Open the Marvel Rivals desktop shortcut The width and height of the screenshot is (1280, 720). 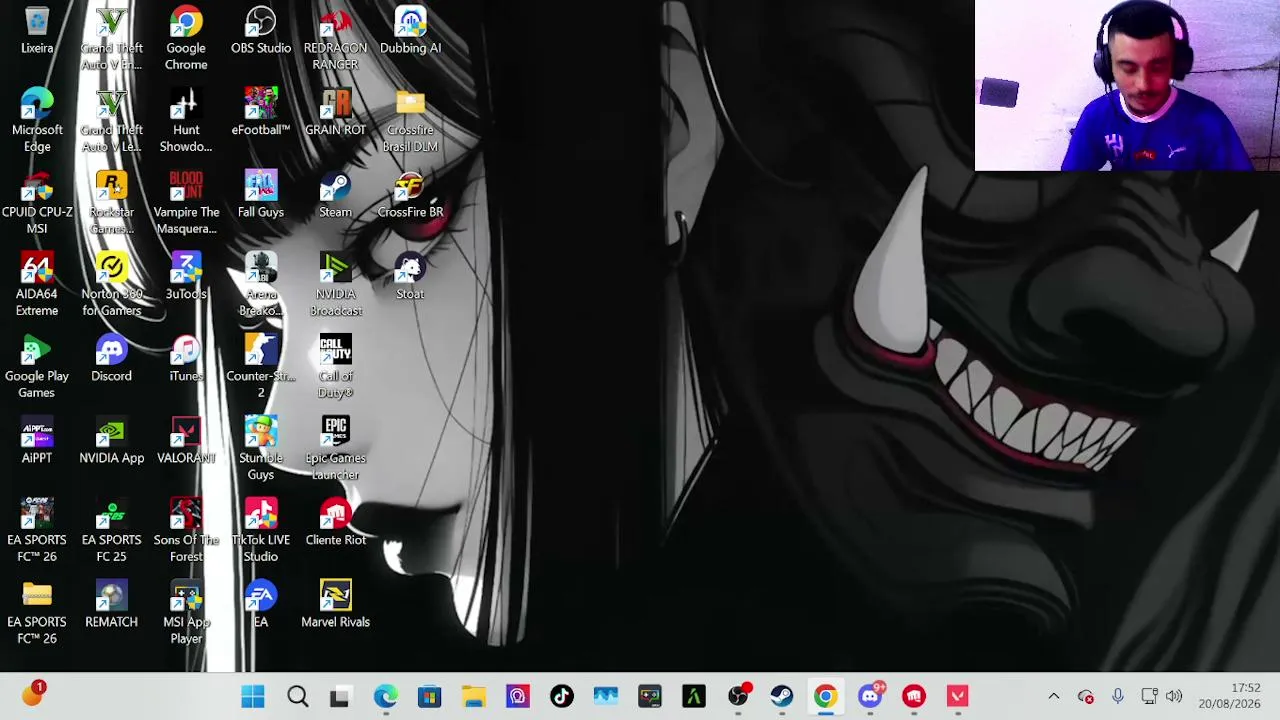click(335, 605)
